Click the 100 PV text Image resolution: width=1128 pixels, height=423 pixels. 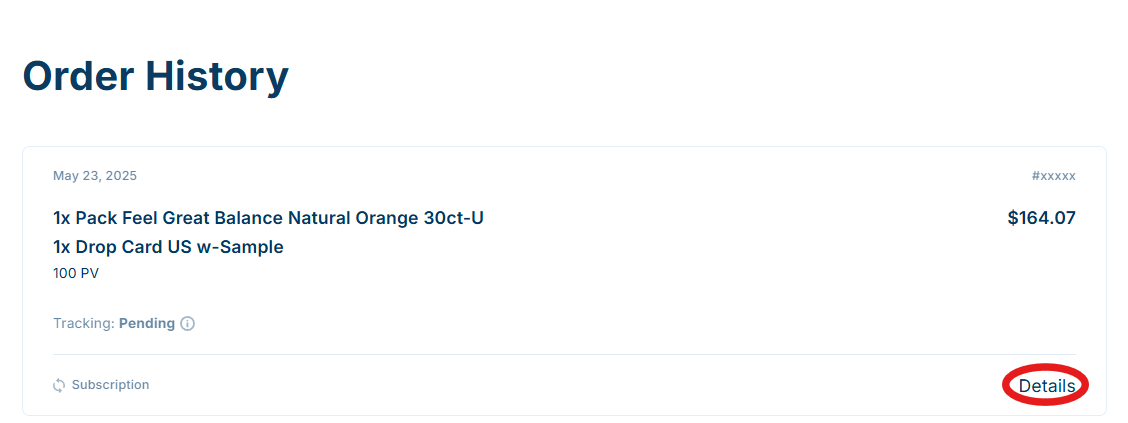(76, 273)
